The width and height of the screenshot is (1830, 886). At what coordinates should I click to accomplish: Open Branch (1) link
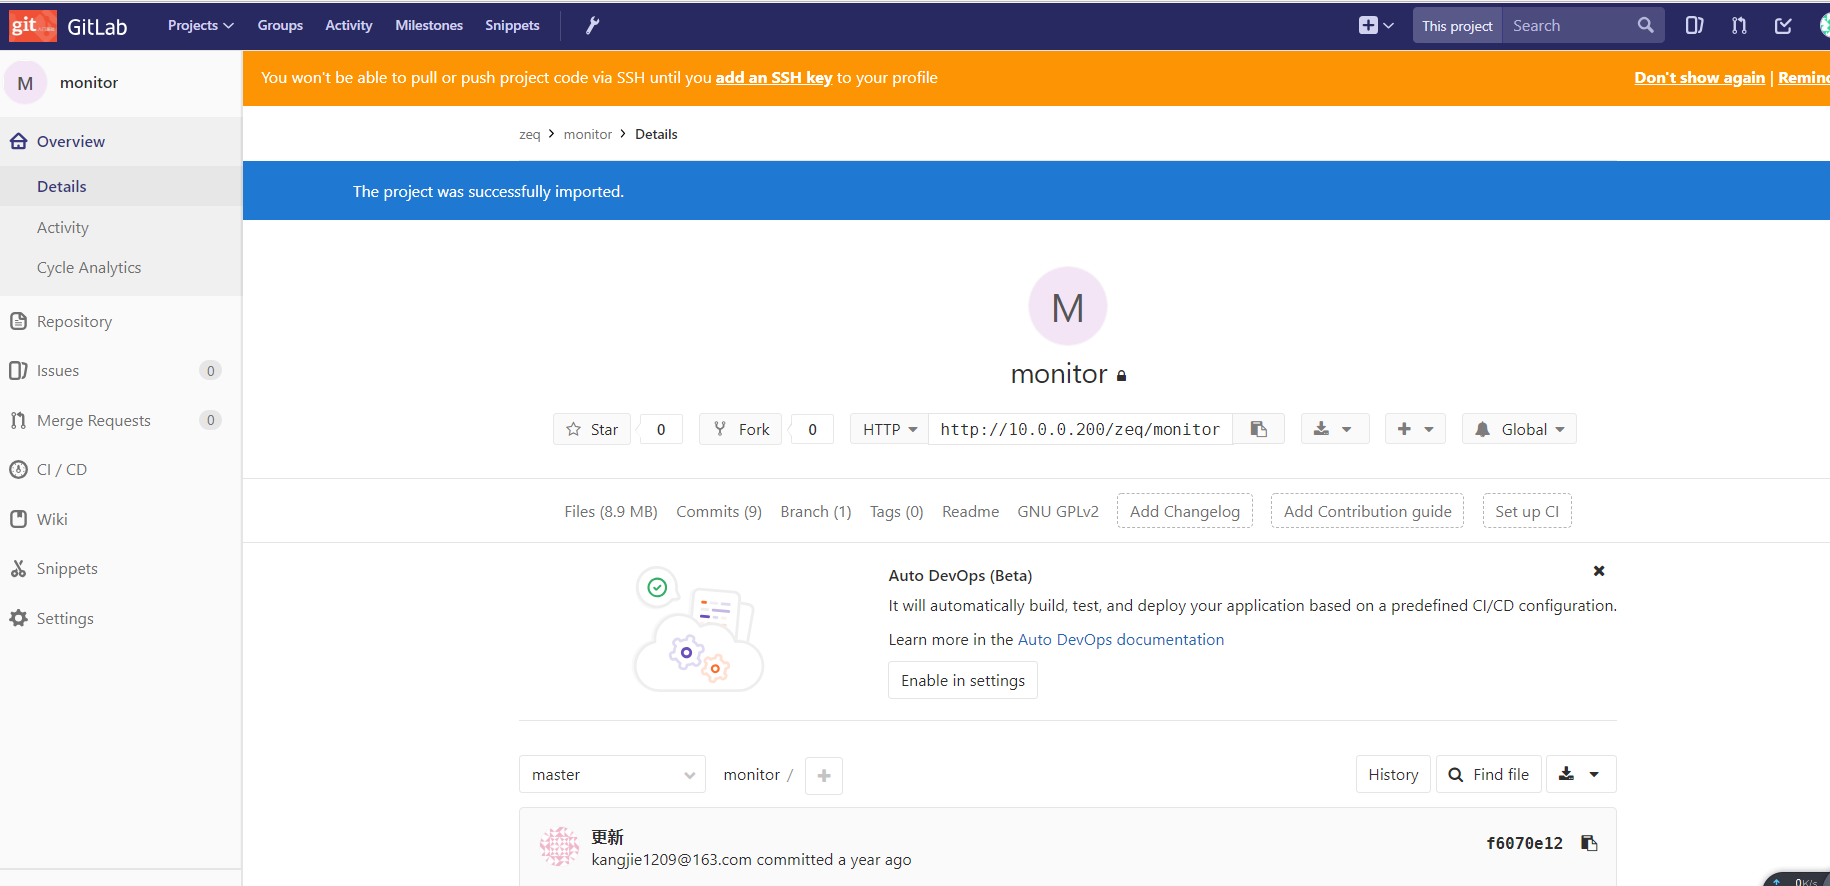(x=816, y=511)
